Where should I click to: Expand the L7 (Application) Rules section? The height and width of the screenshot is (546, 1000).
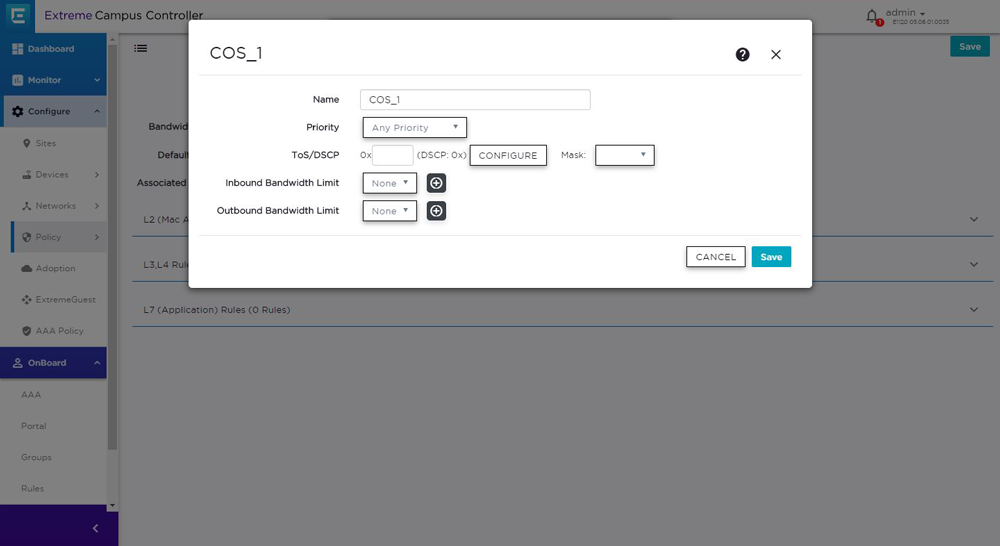click(x=973, y=310)
